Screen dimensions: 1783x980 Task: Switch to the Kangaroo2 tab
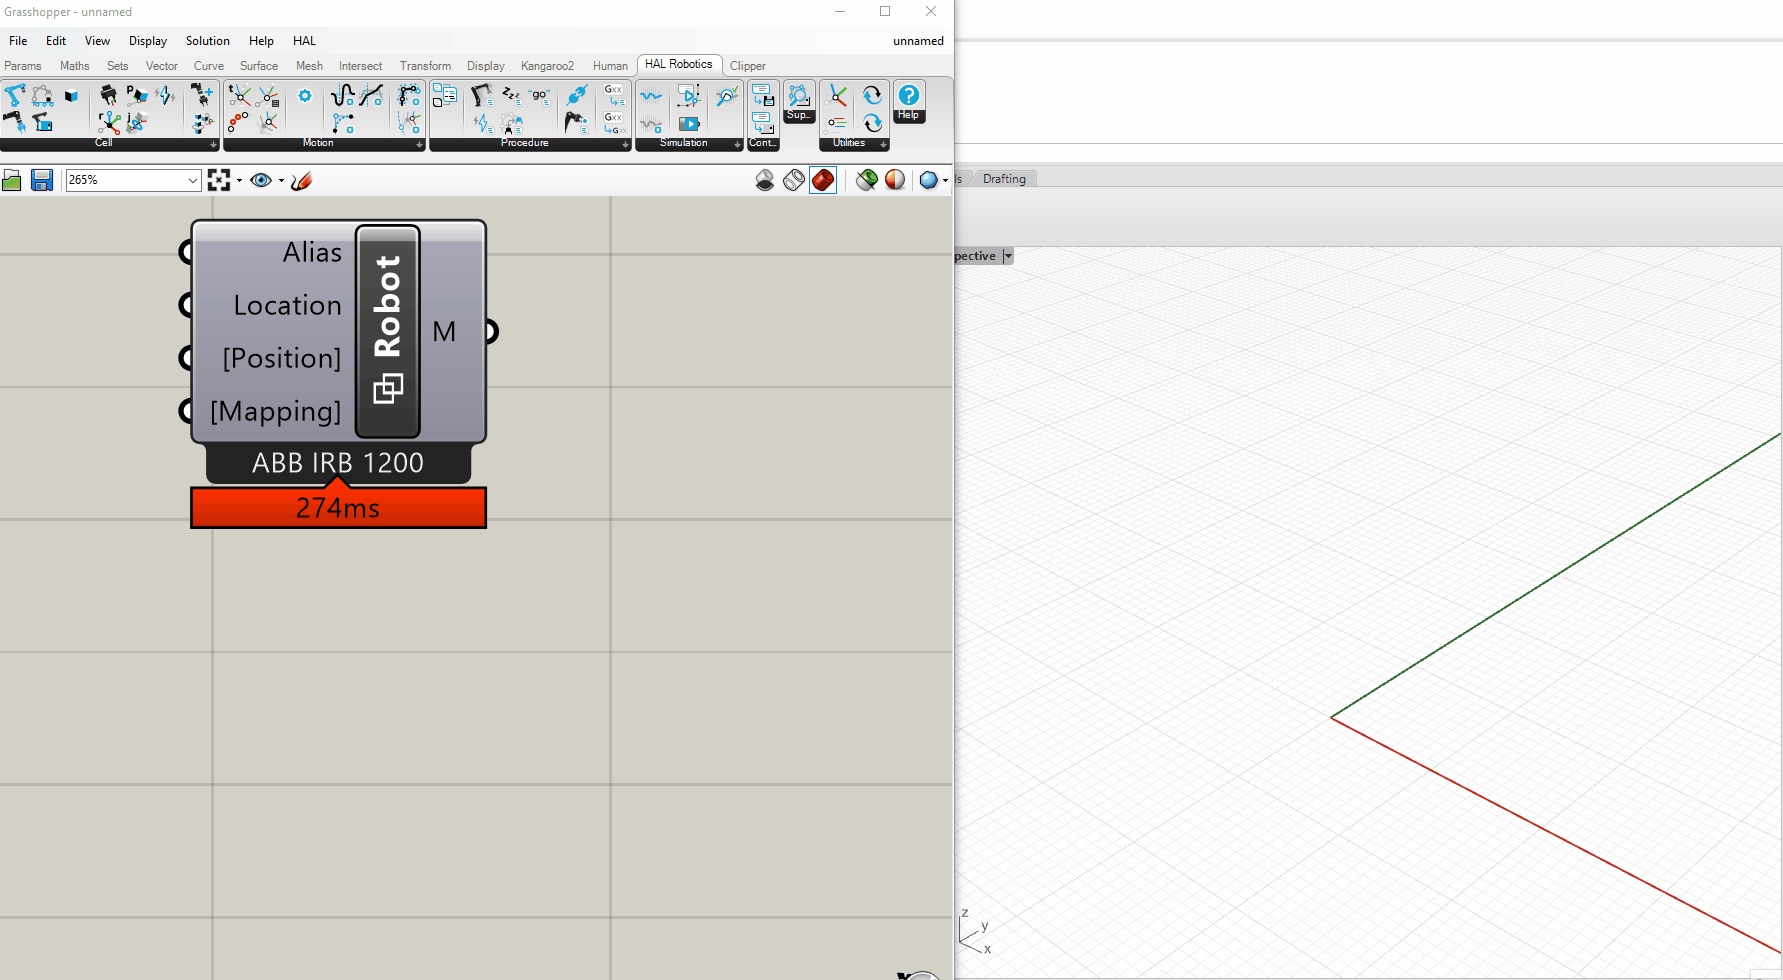547,66
